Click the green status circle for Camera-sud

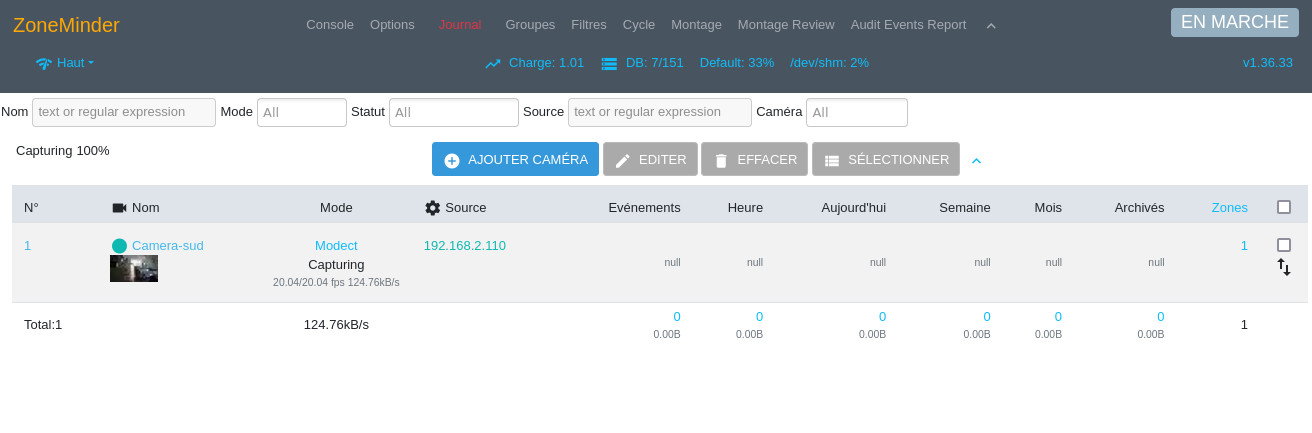pos(119,246)
